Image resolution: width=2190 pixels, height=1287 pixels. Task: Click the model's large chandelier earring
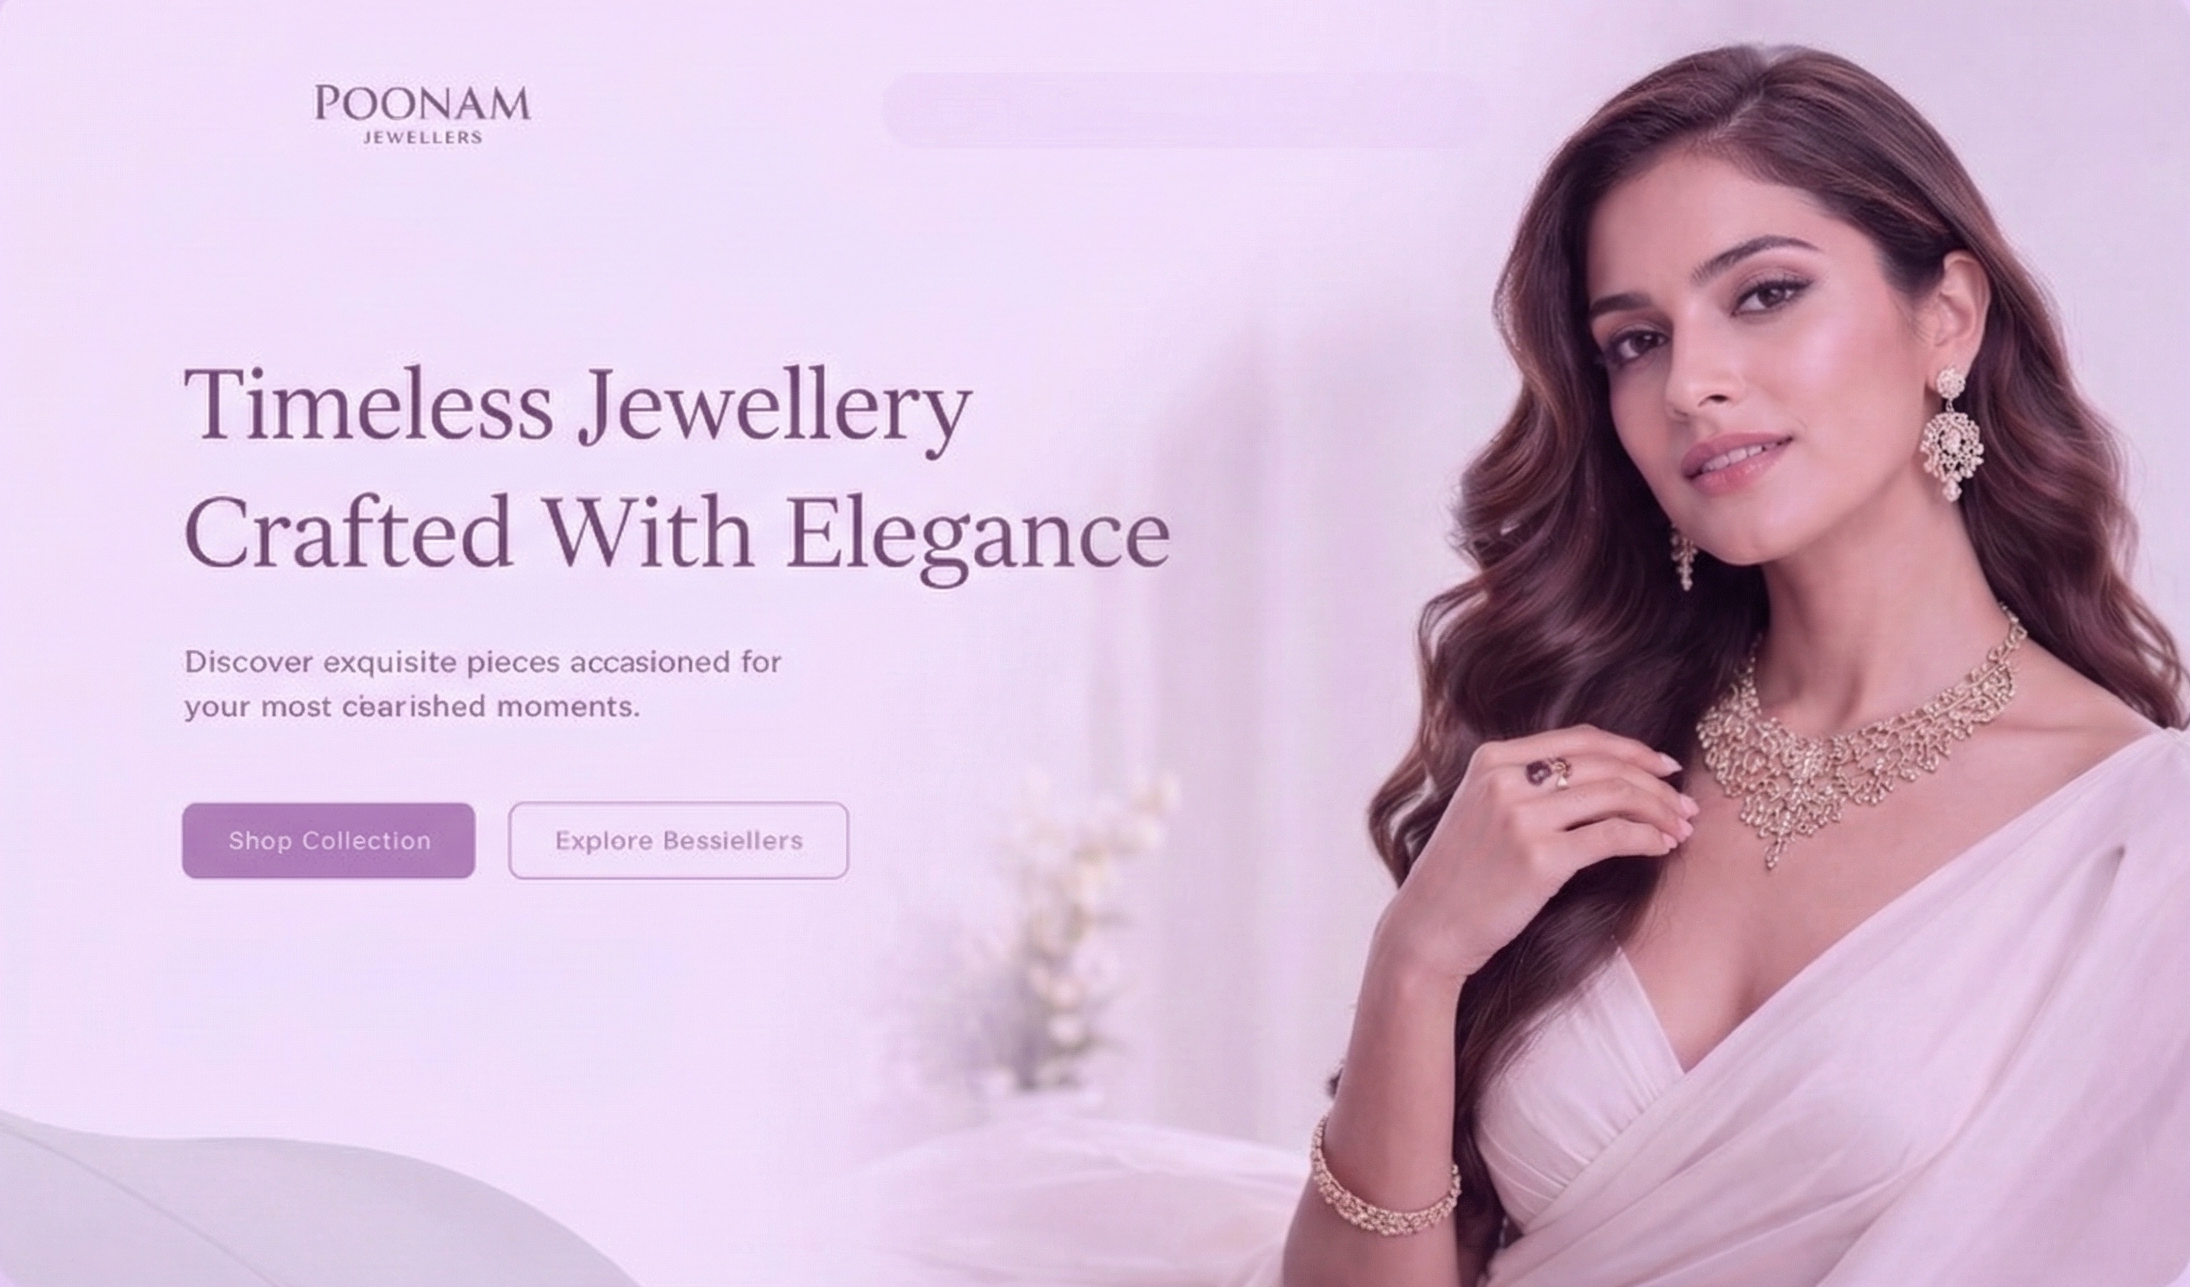click(1951, 434)
